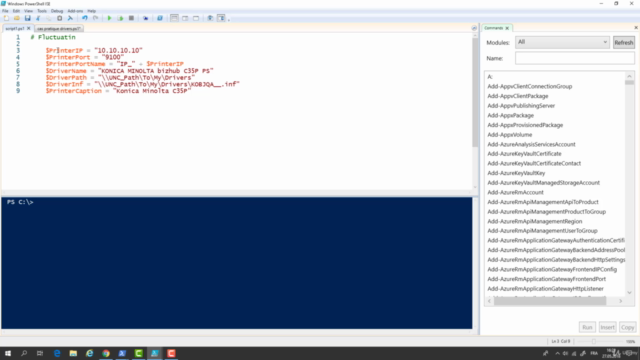Select the Commands add-on tab

494,28
